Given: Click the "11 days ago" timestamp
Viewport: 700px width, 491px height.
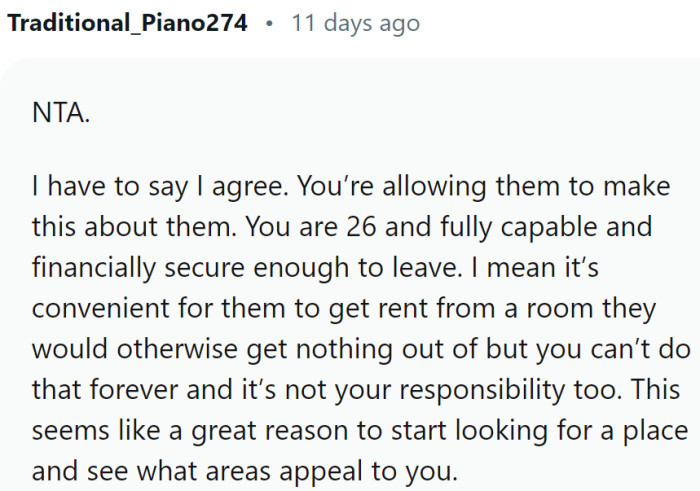Looking at the screenshot, I should pyautogui.click(x=355, y=23).
